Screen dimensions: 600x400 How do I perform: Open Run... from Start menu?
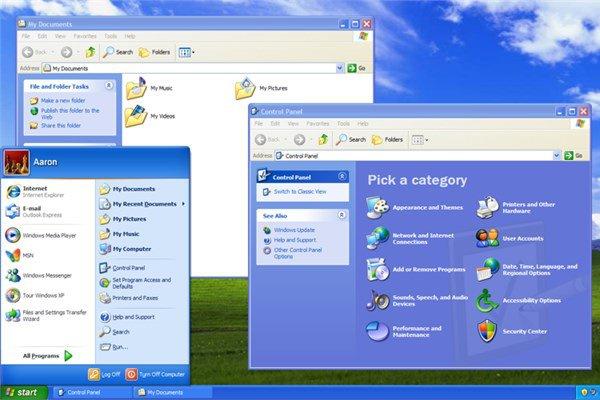(114, 347)
